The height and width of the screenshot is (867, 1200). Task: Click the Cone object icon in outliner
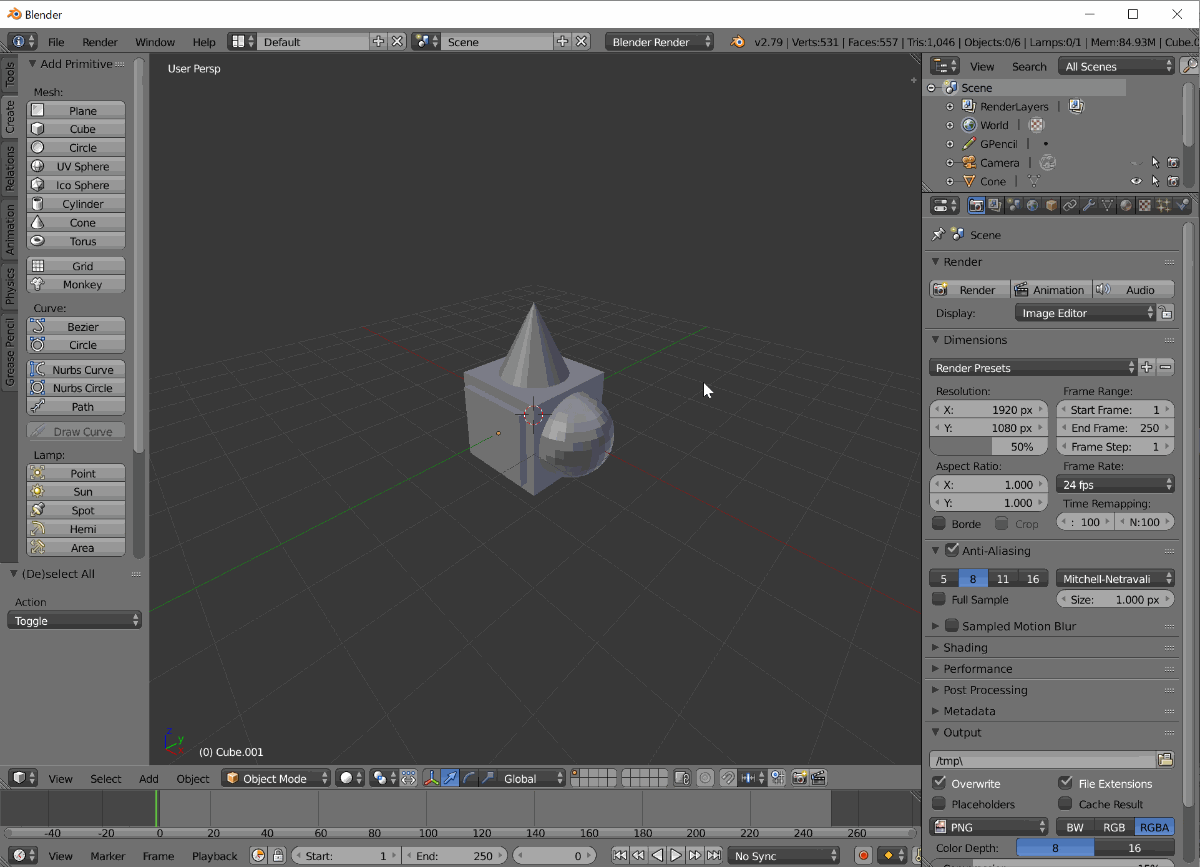pyautogui.click(x=969, y=181)
